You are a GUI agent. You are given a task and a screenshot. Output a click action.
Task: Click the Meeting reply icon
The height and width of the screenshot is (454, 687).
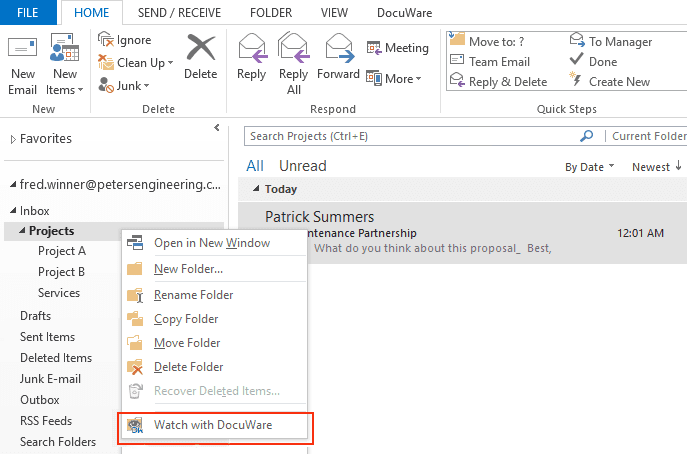[x=374, y=47]
